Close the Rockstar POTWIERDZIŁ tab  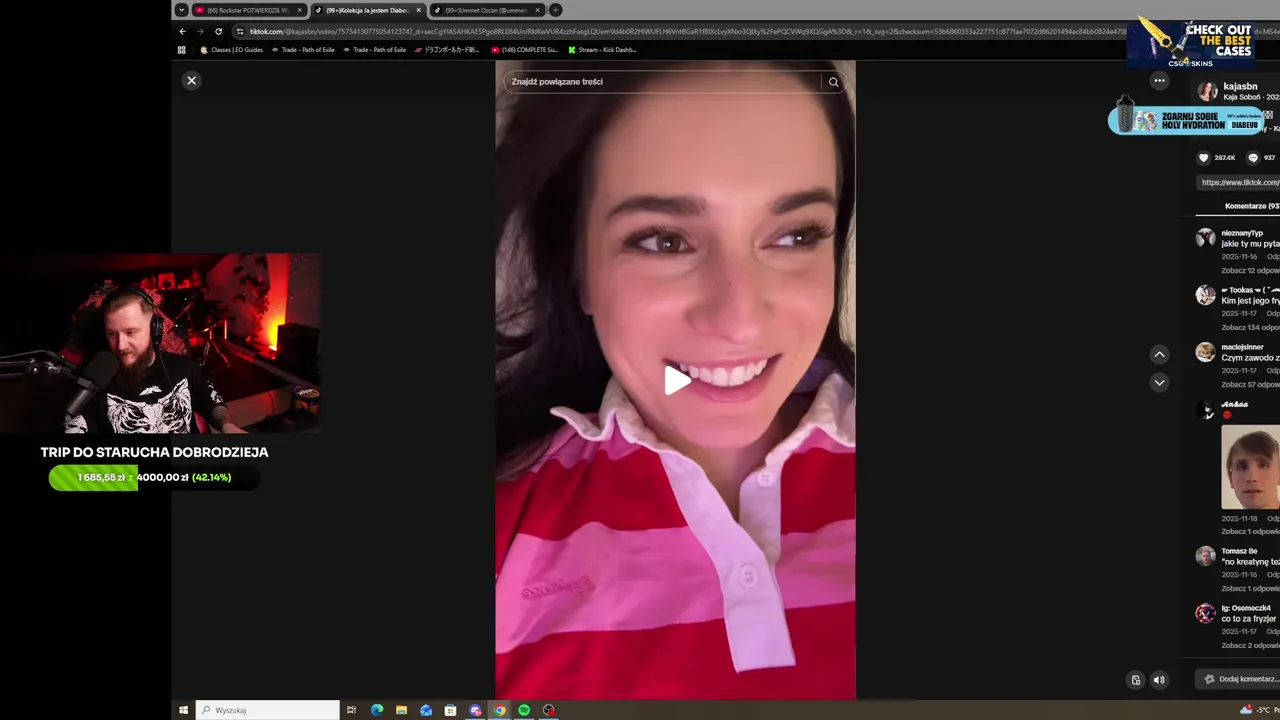pyautogui.click(x=299, y=10)
